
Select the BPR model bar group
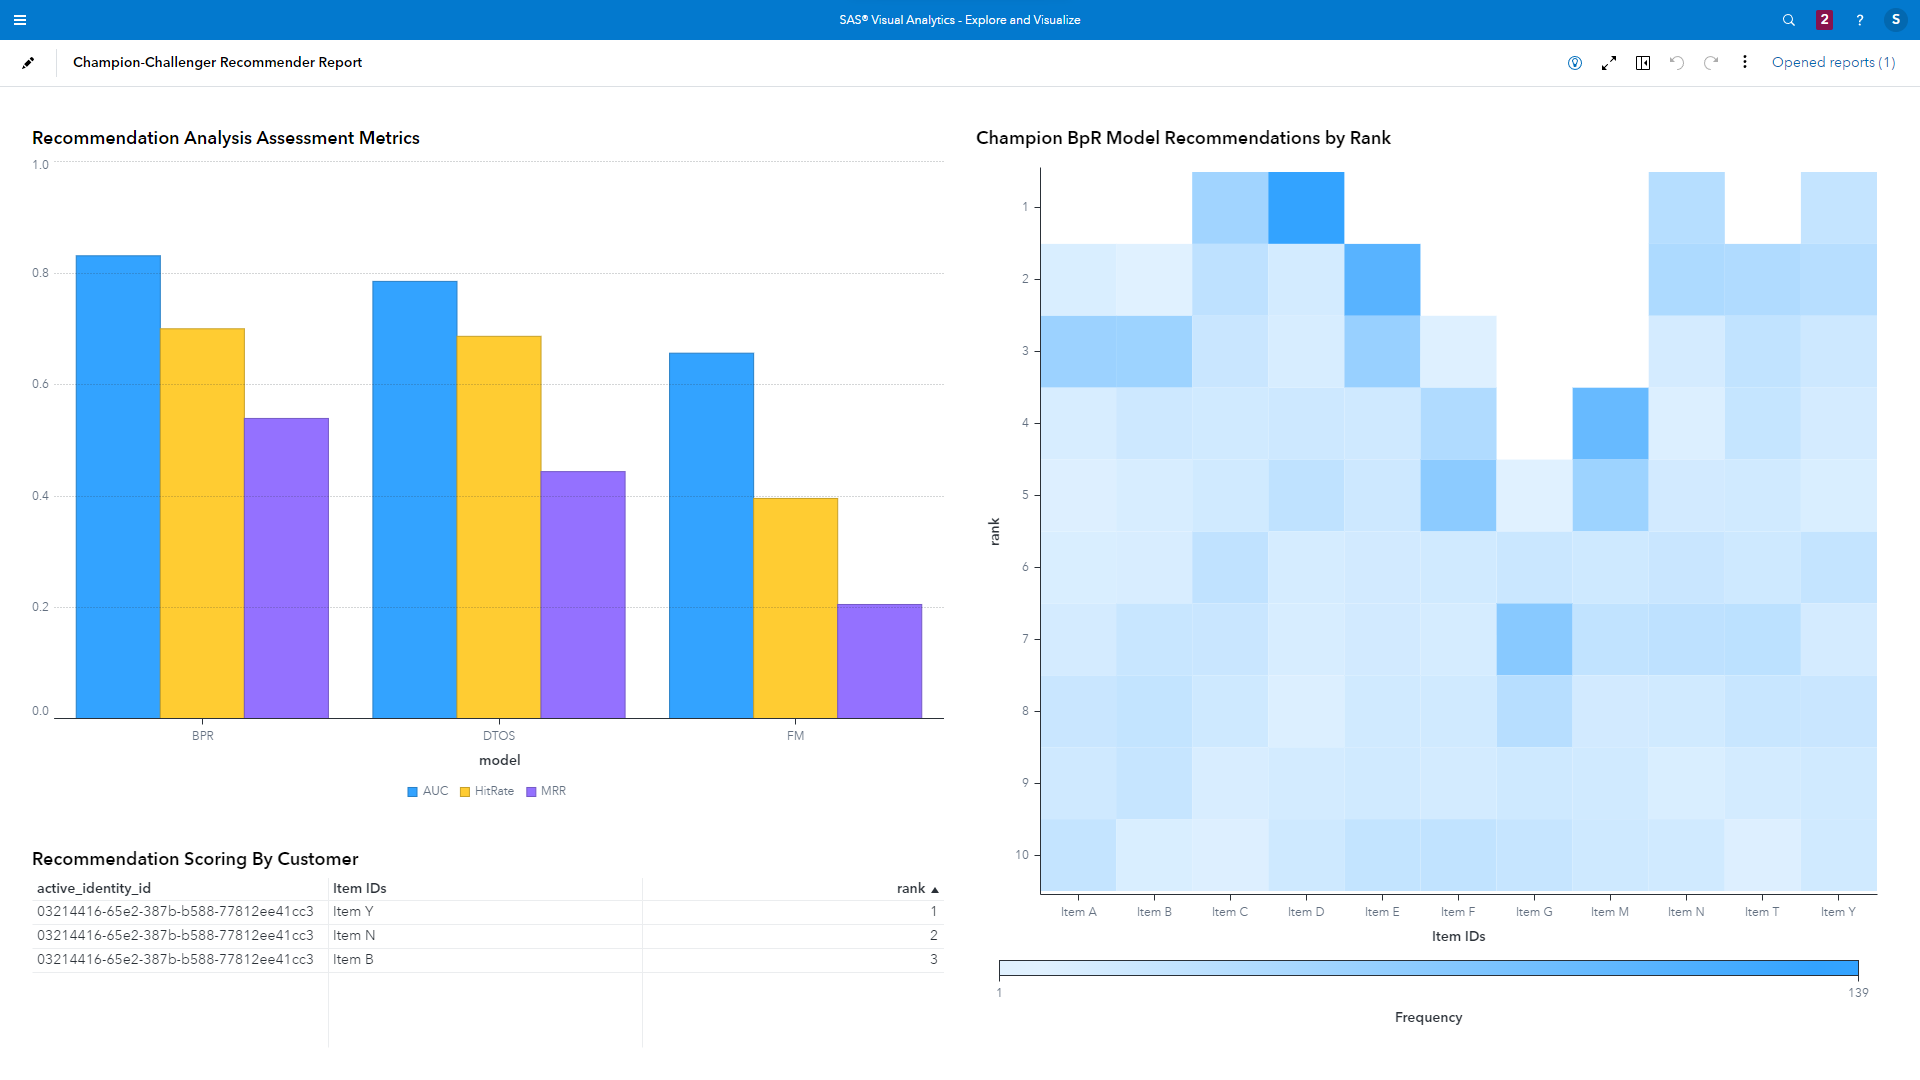pos(202,500)
